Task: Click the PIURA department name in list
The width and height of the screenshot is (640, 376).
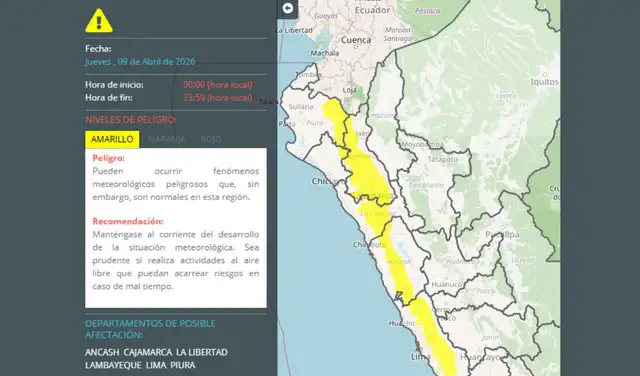Action: pyautogui.click(x=183, y=365)
